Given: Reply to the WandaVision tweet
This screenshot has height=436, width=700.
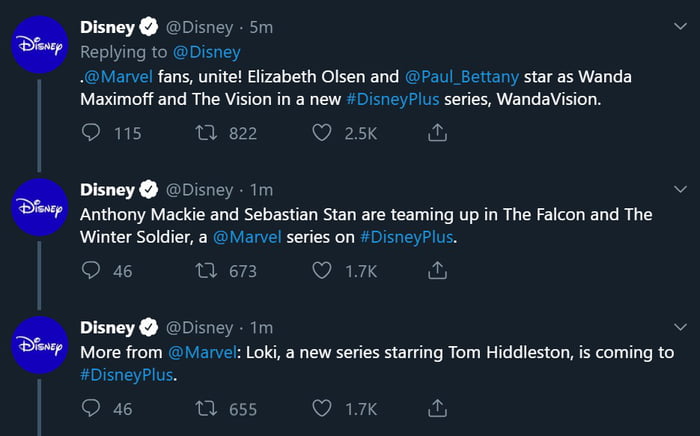Looking at the screenshot, I should pyautogui.click(x=91, y=133).
